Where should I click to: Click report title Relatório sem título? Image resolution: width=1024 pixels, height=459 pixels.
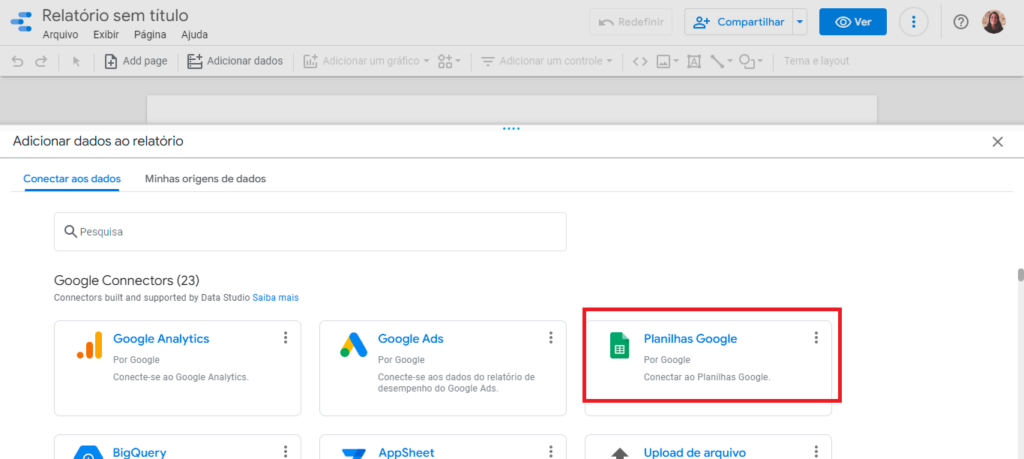[x=115, y=15]
